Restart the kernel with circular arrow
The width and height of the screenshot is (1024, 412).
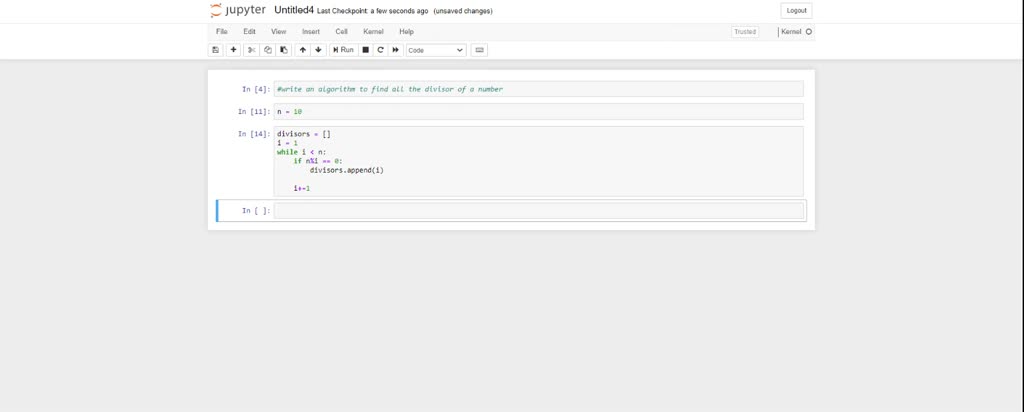pos(380,50)
